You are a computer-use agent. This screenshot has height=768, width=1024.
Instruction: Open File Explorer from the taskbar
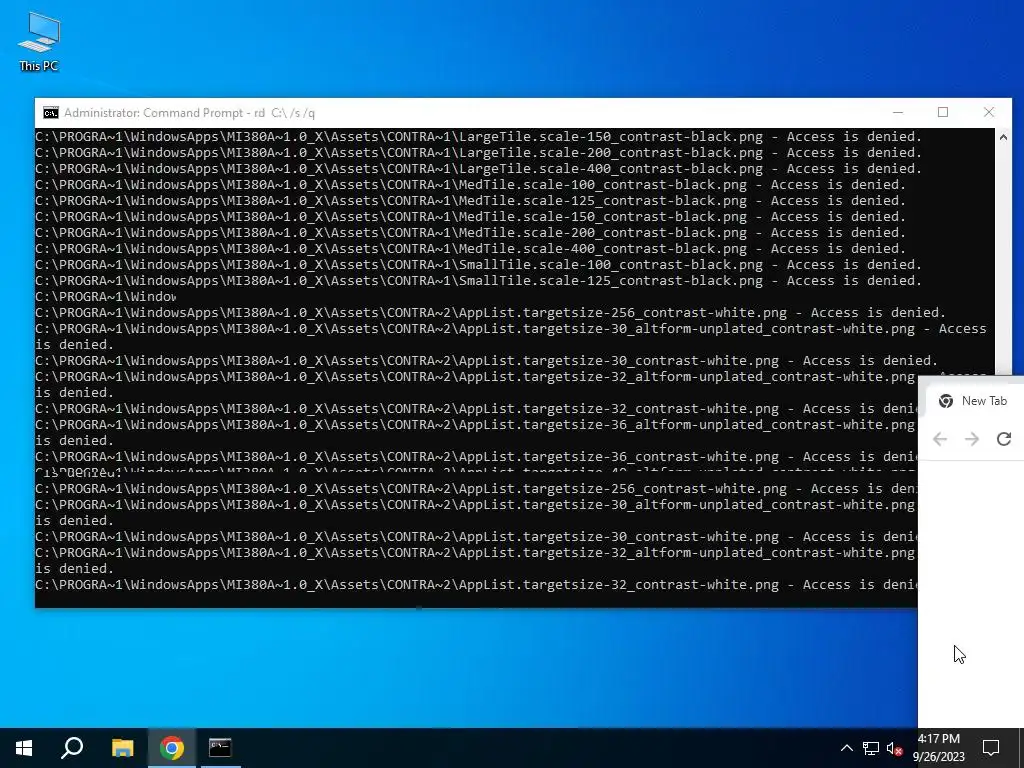122,748
